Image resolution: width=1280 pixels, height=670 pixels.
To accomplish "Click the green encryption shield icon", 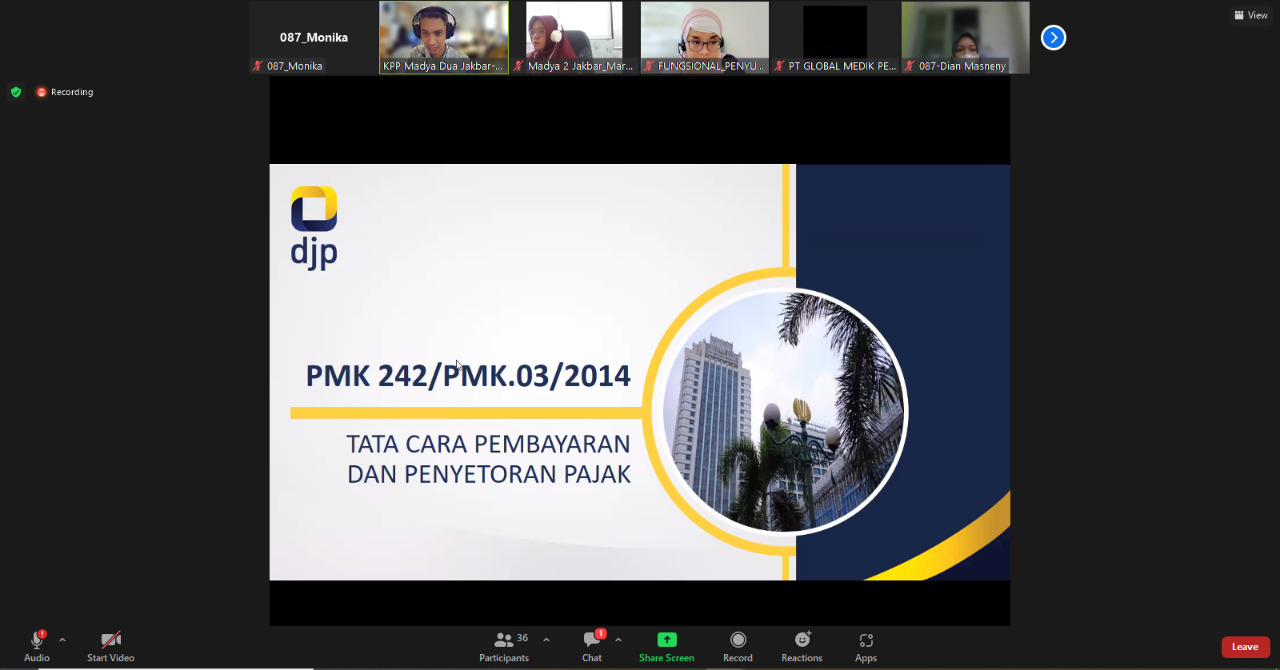I will tap(16, 92).
